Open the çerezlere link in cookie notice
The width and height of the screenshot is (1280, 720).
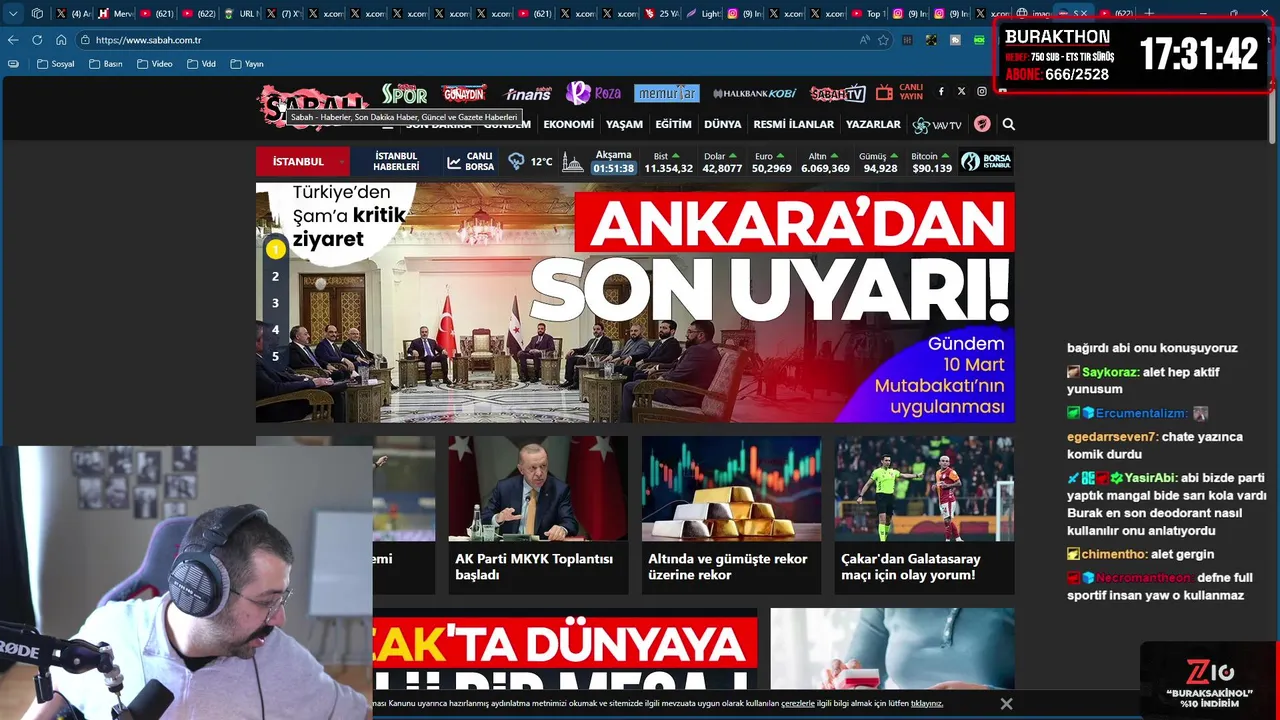point(797,704)
